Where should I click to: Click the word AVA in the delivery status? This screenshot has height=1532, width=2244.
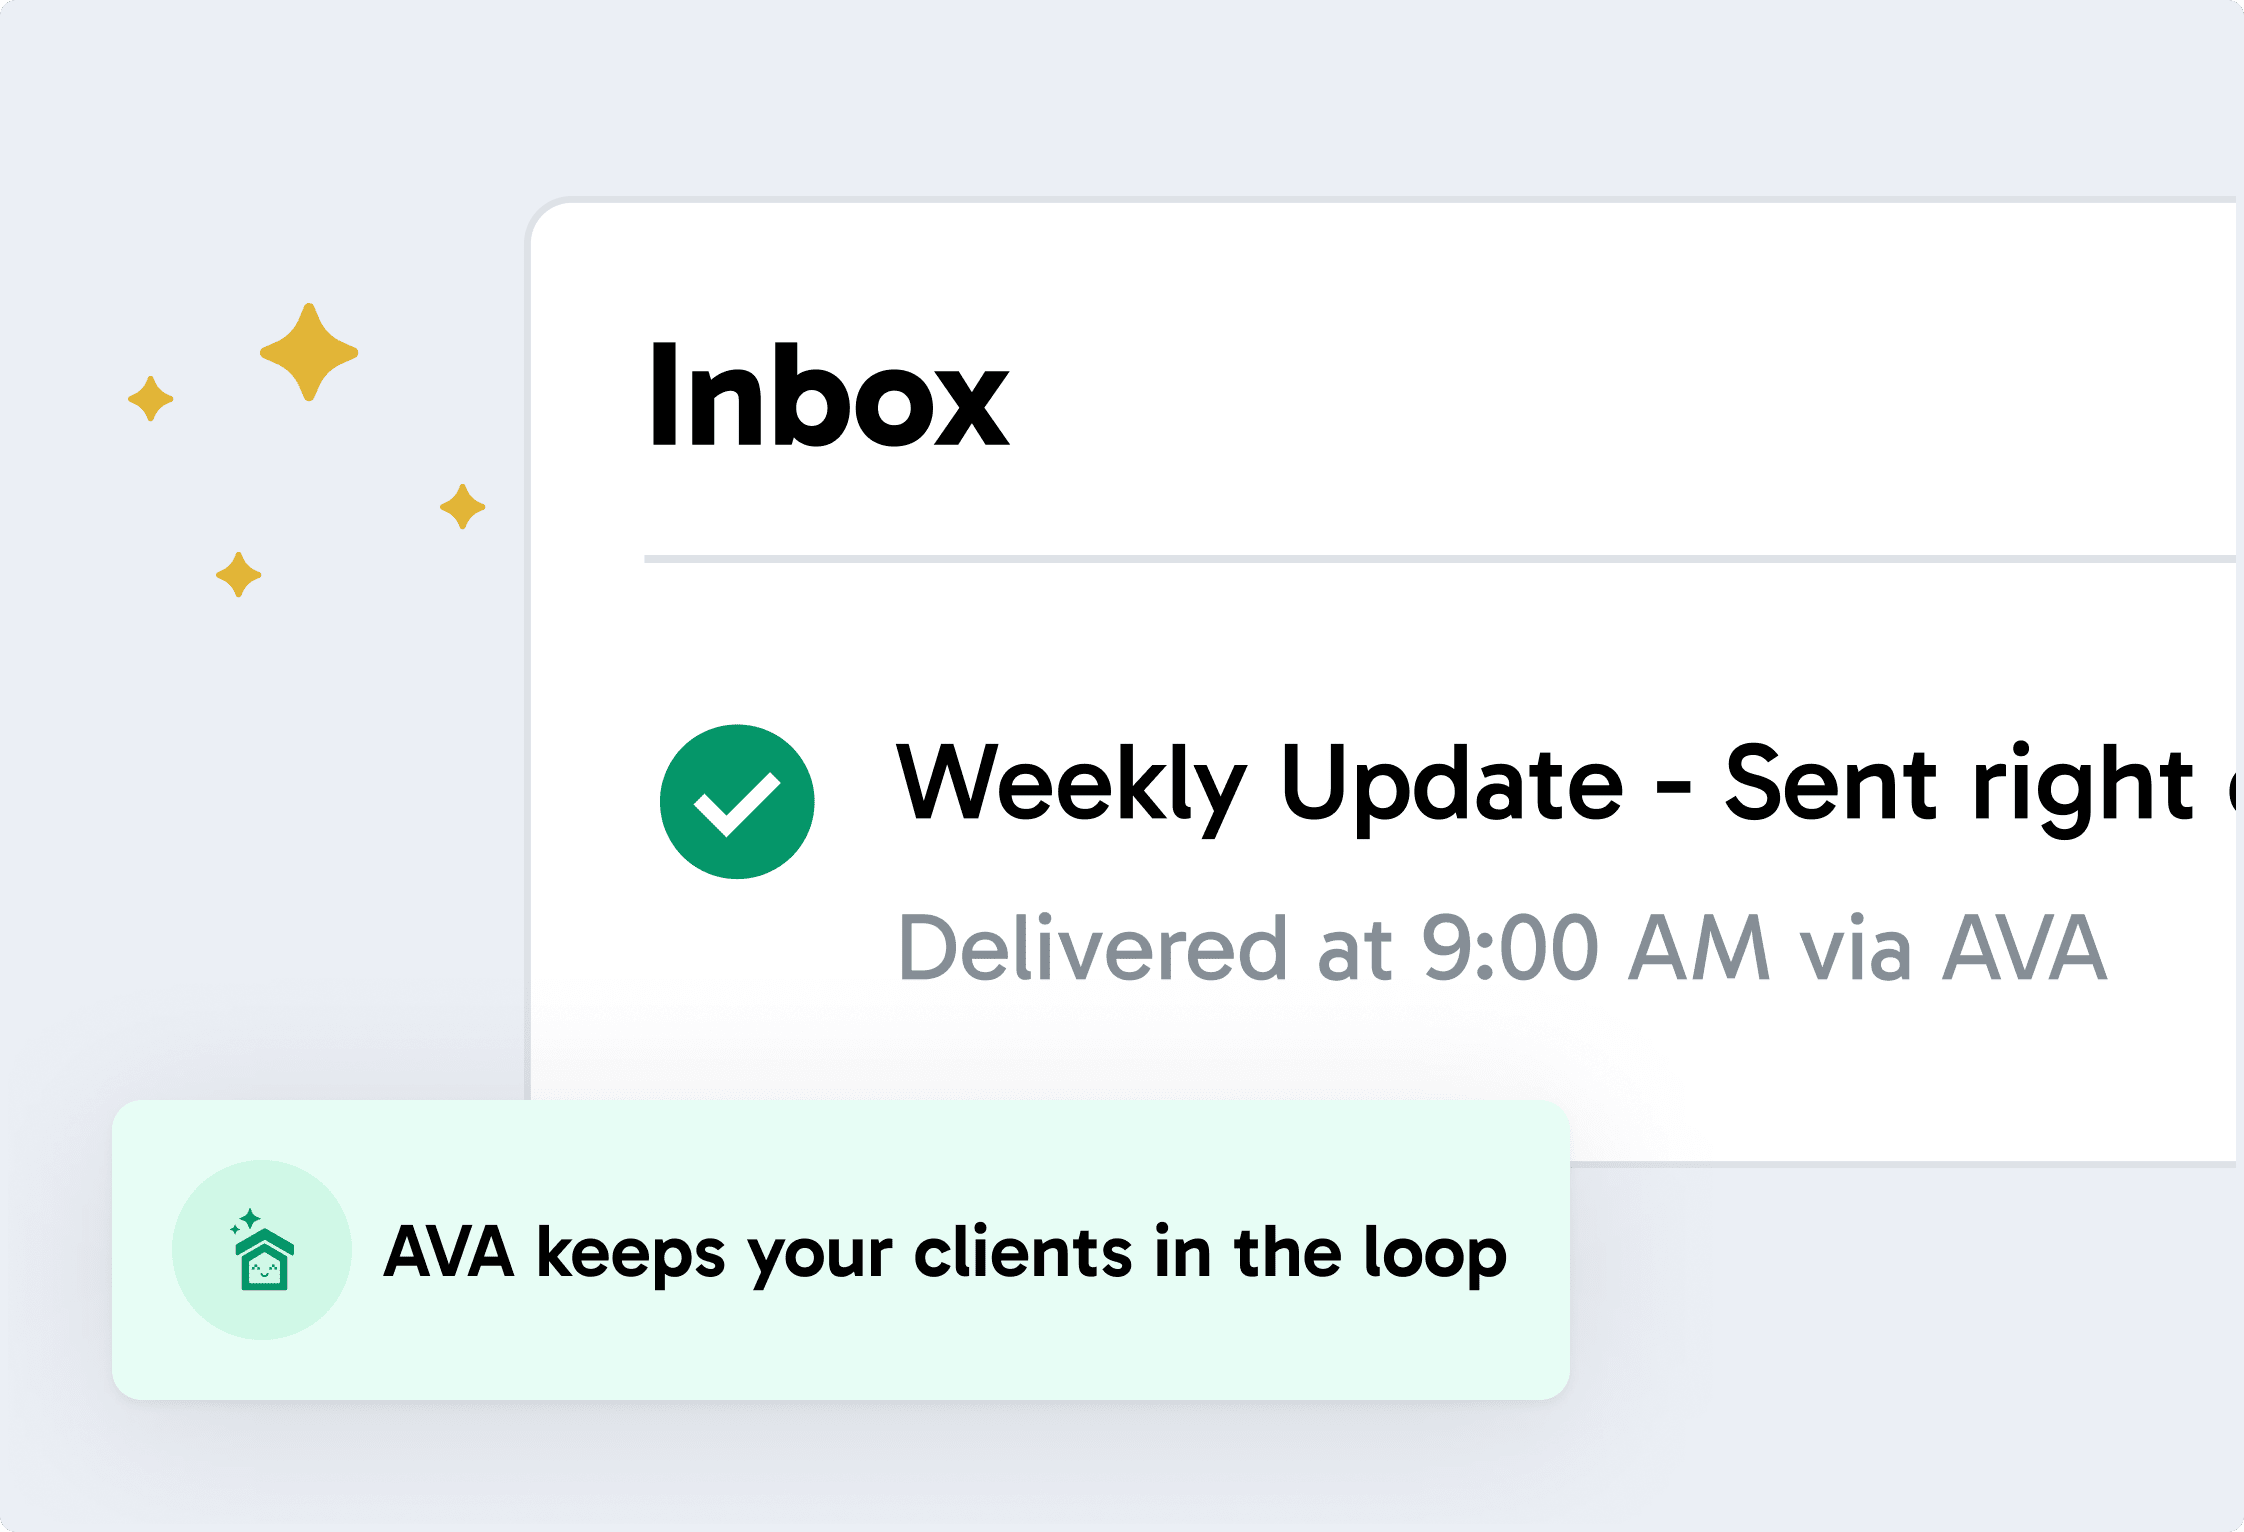(x=2024, y=948)
